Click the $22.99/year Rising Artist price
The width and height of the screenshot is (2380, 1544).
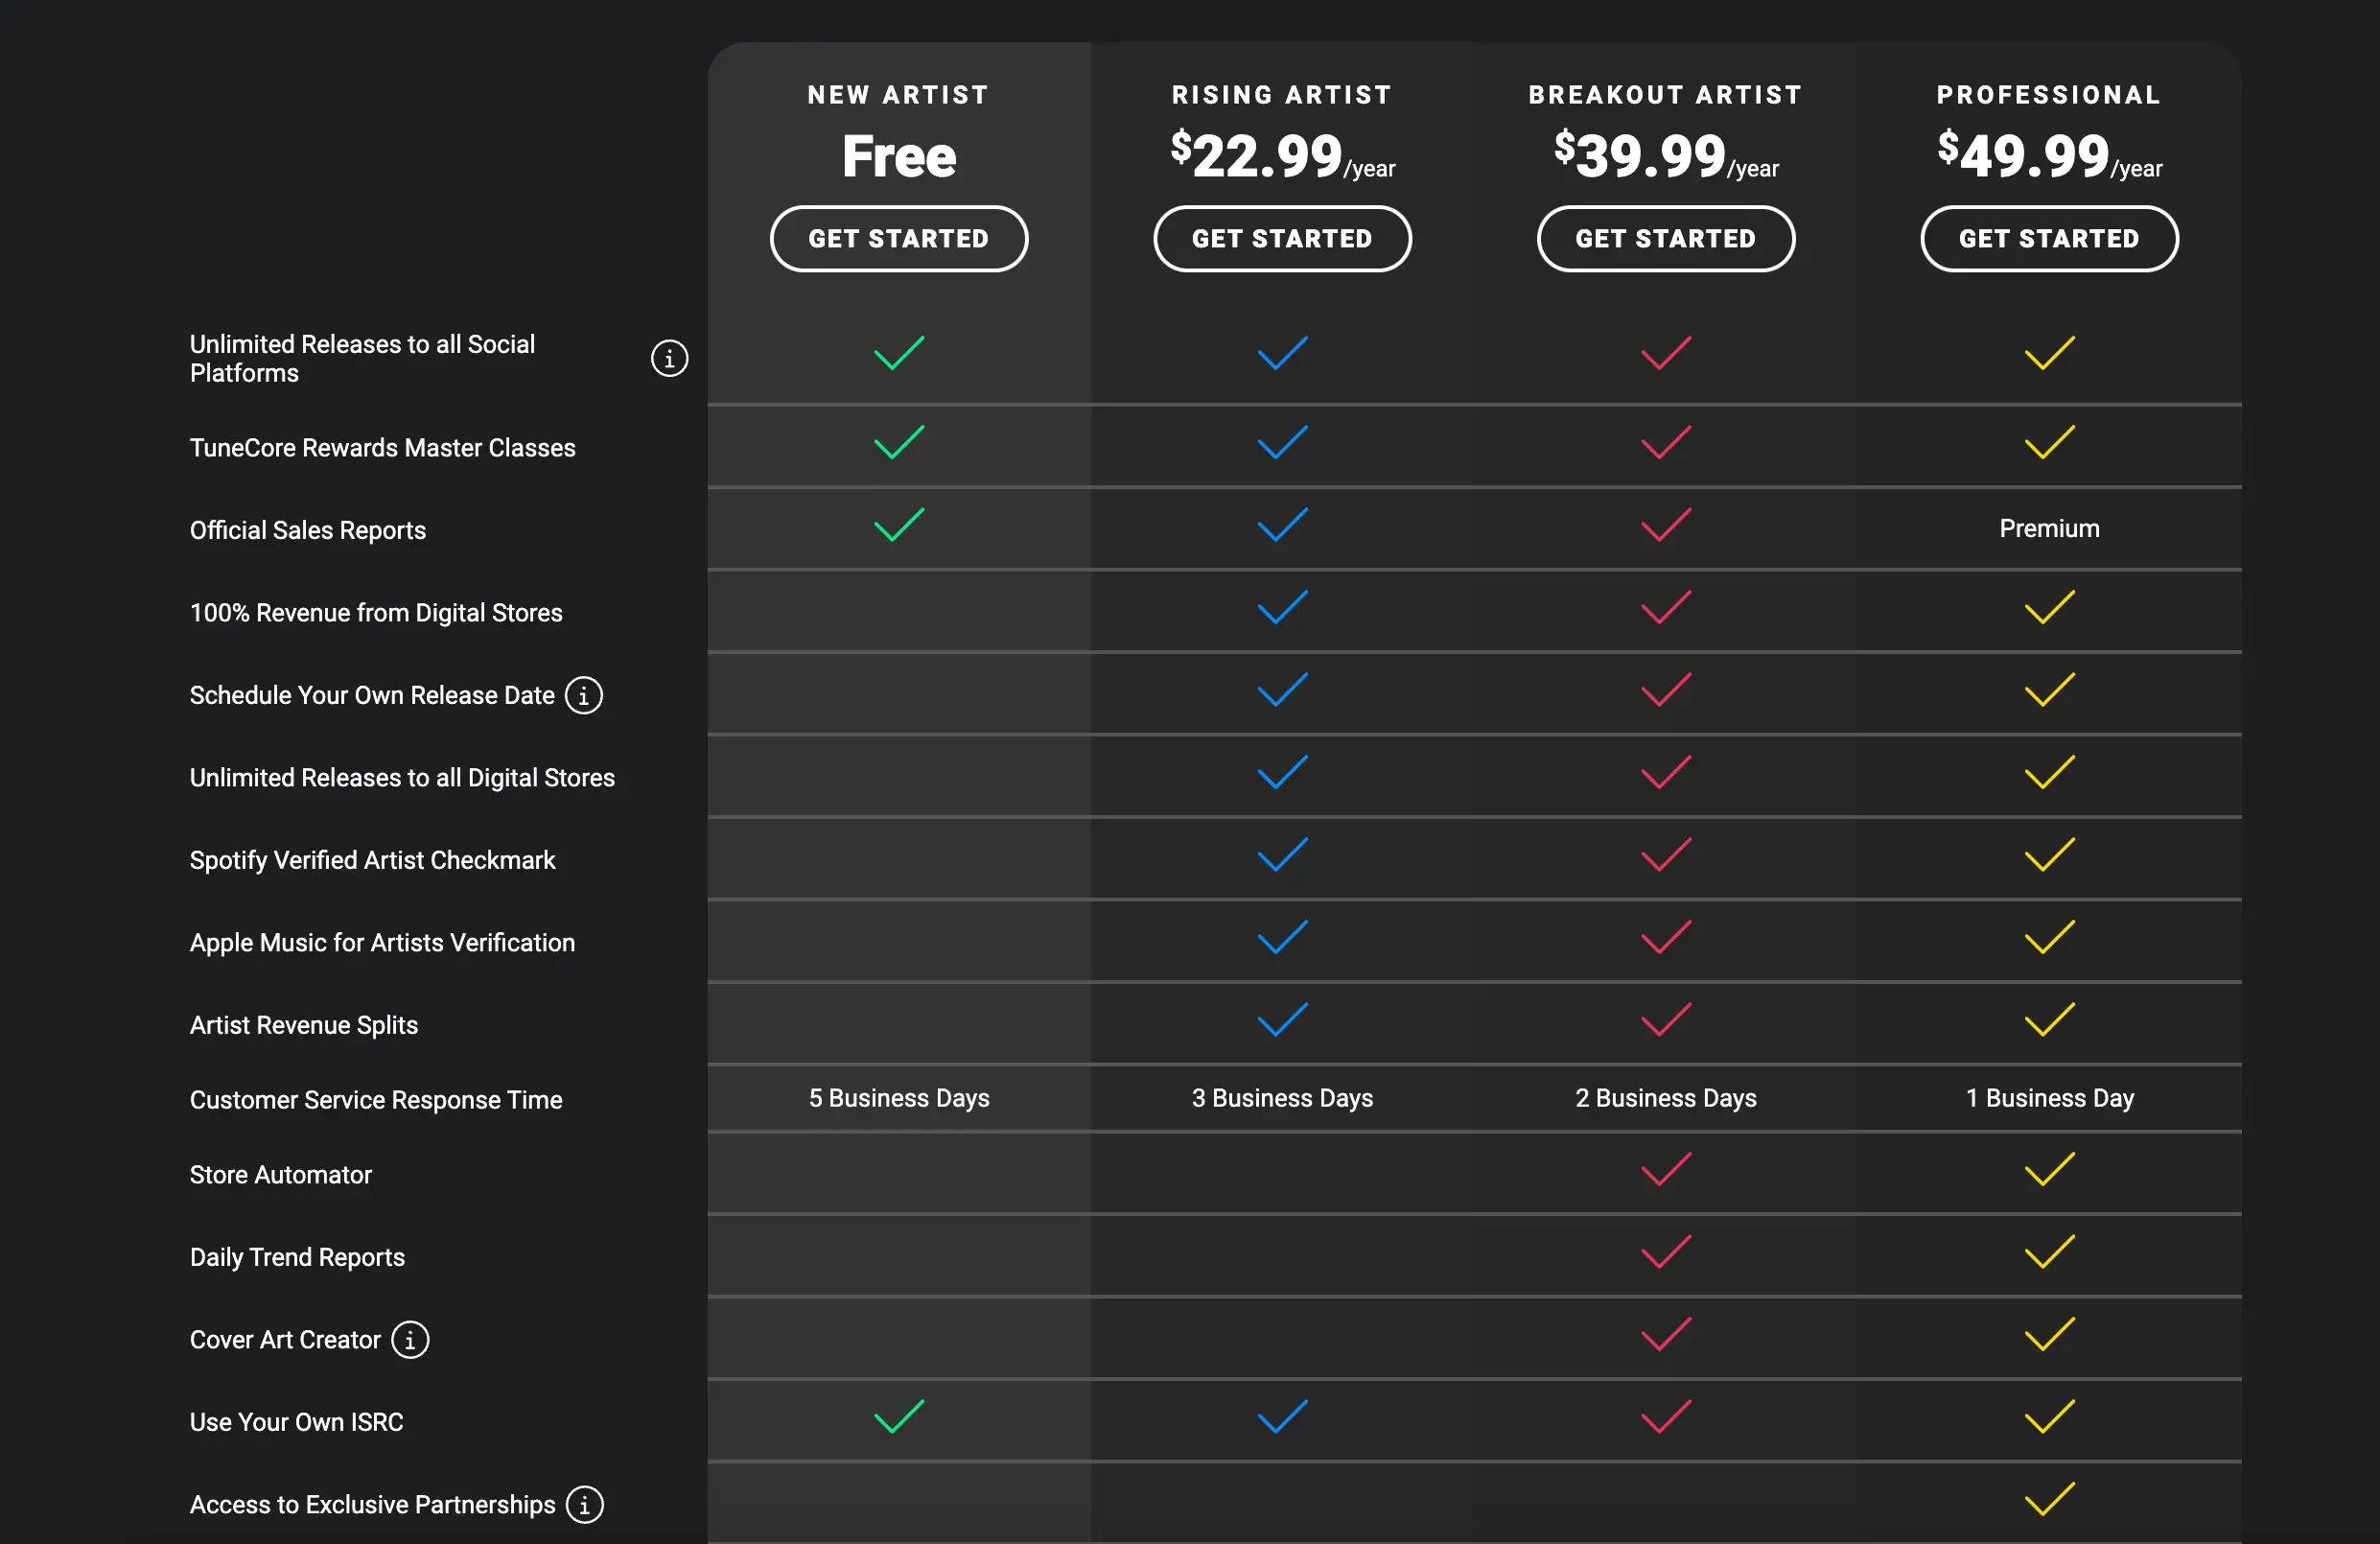click(x=1282, y=157)
